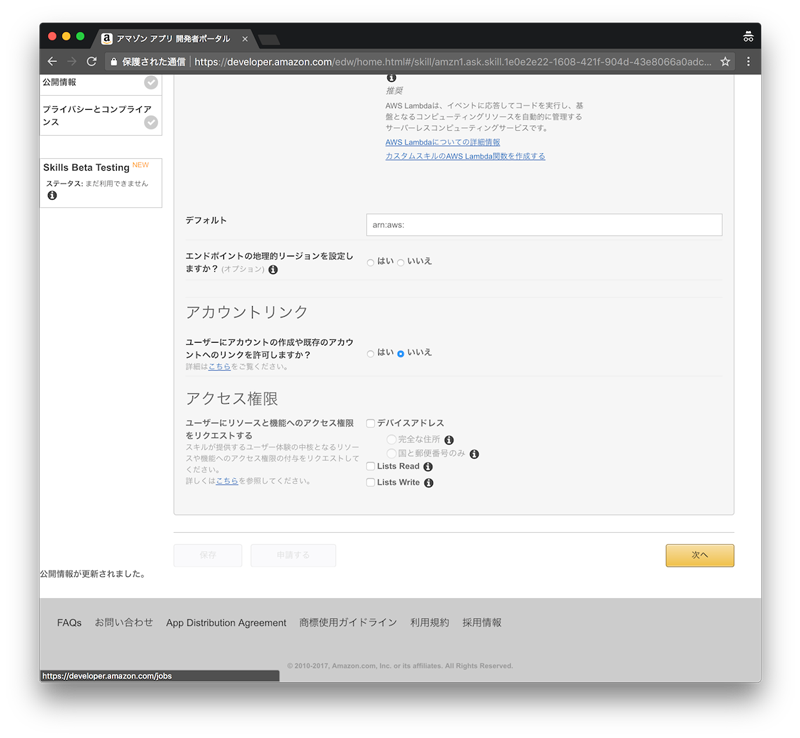
Task: Open the Chrome three-dot menu
Action: [748, 62]
